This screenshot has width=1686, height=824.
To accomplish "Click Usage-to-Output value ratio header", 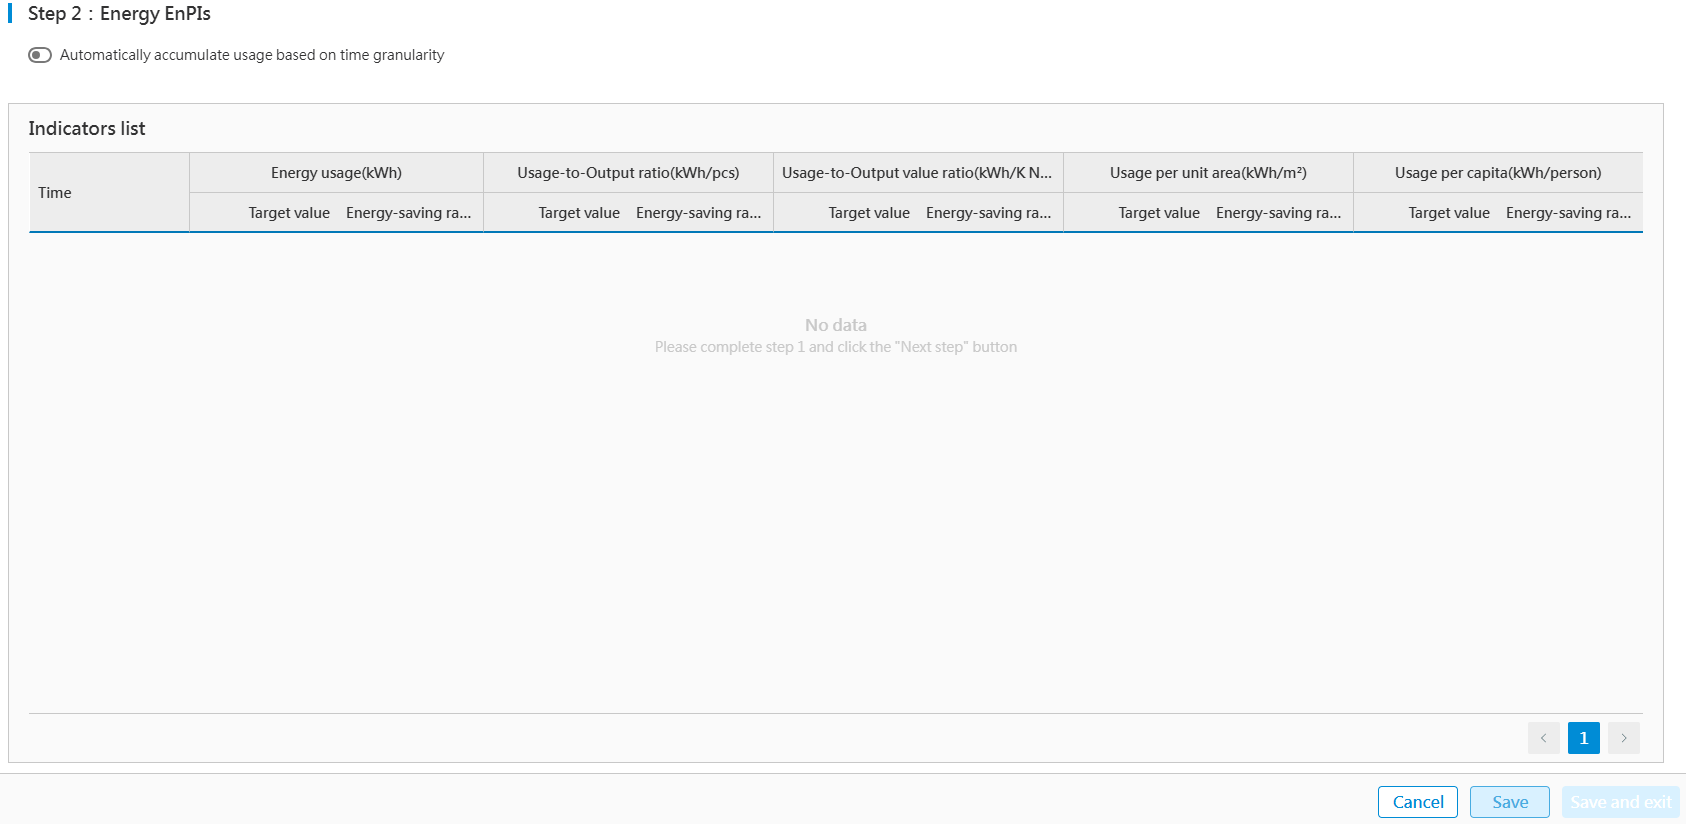I will 917,173.
